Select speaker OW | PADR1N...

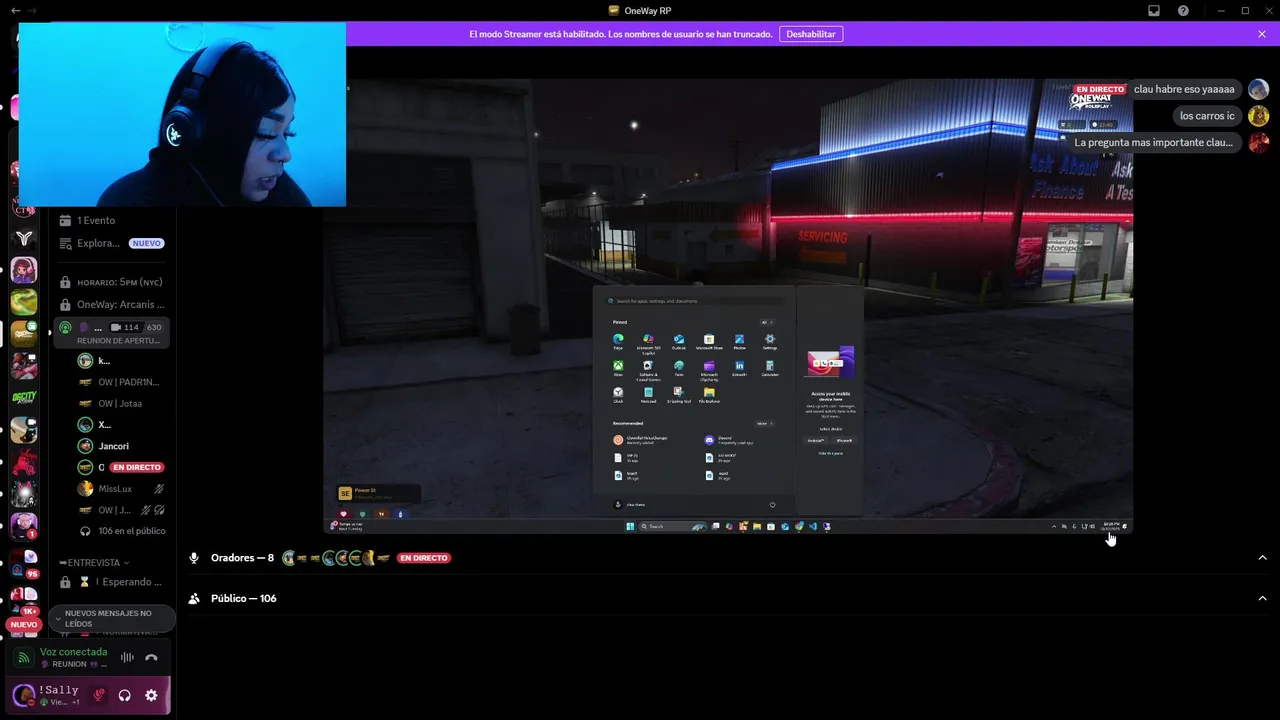(121, 382)
